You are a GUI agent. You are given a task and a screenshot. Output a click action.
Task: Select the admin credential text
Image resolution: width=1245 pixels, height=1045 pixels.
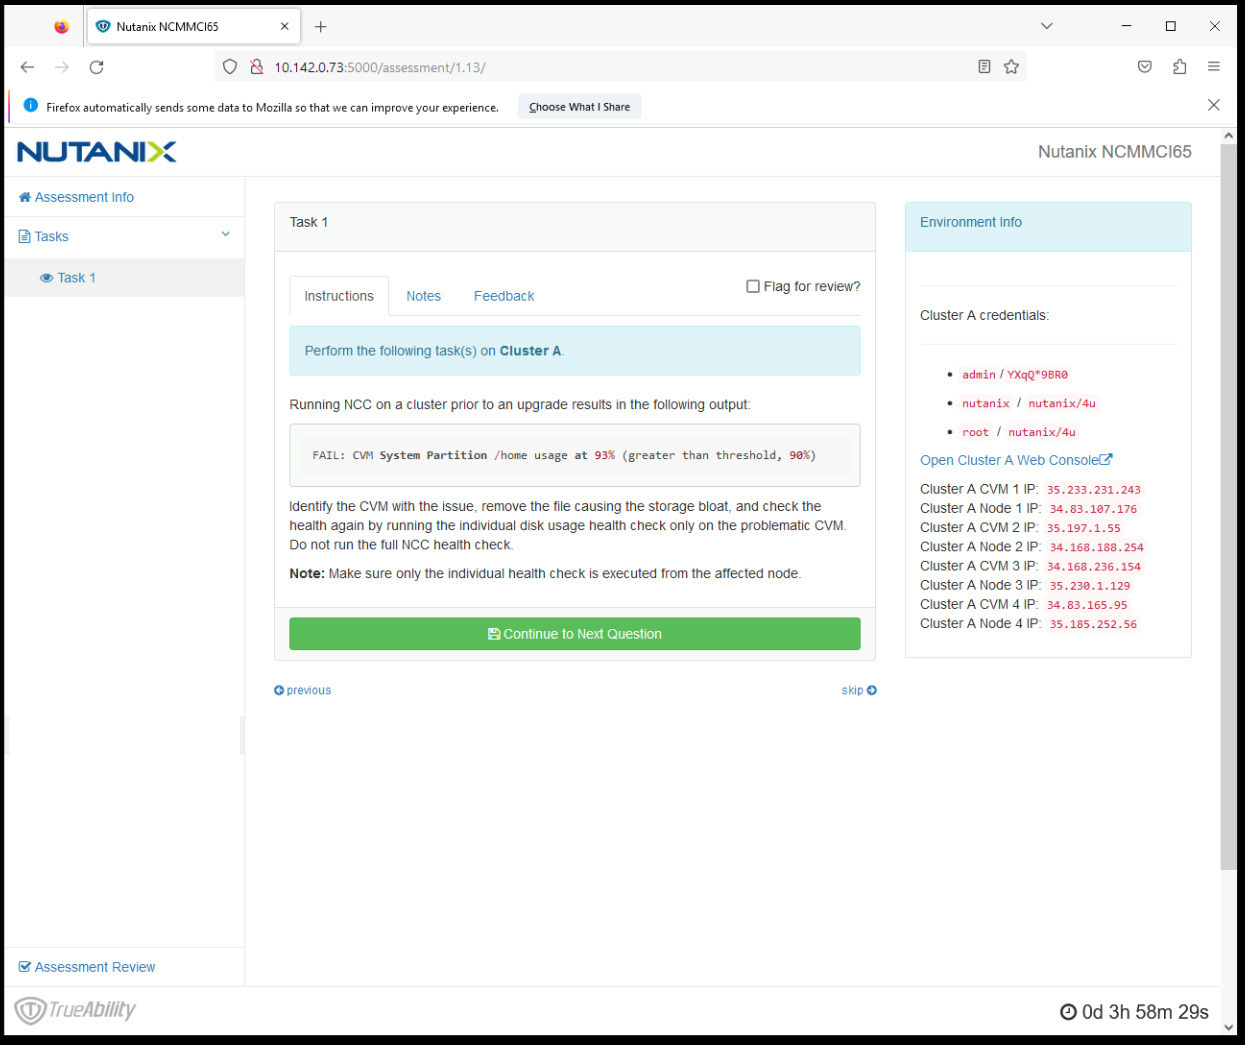979,375
